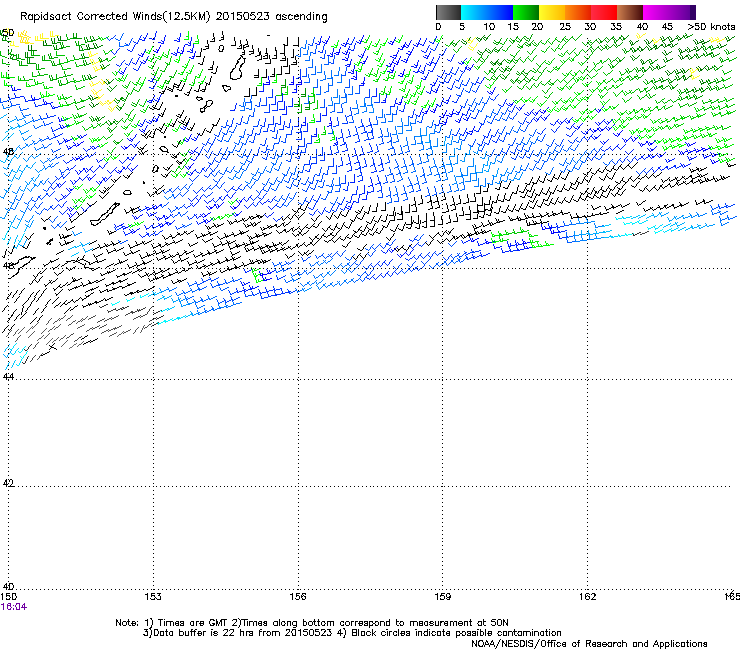Click the '20150523' date in the title
Image resolution: width=740 pixels, height=650 pixels.
click(x=243, y=17)
